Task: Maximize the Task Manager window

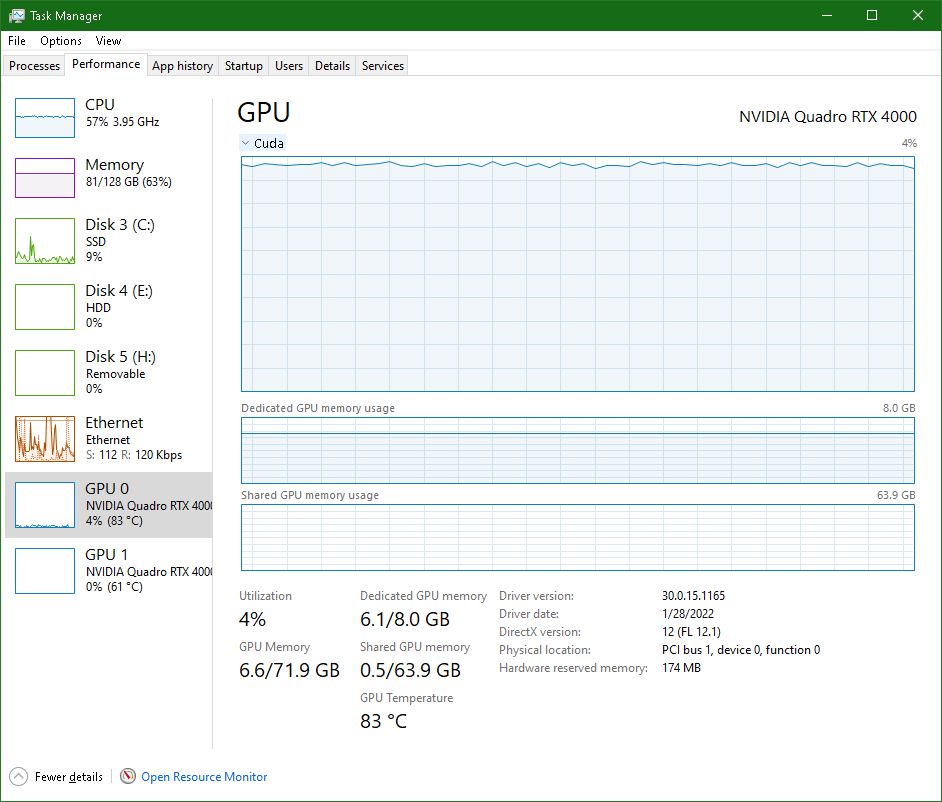Action: [872, 16]
